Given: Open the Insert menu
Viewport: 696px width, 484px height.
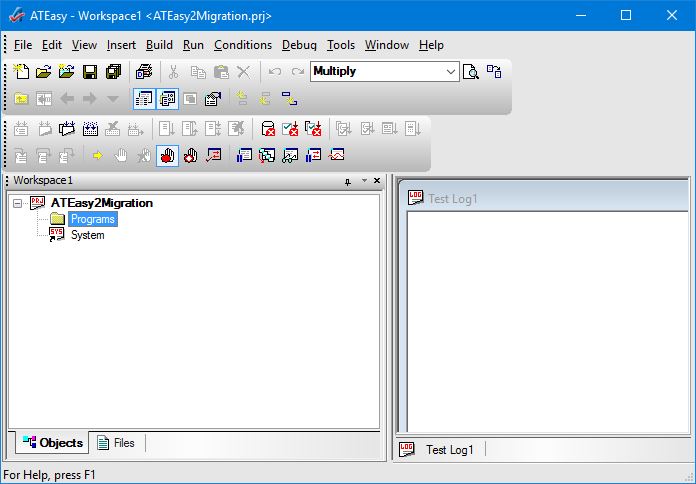Looking at the screenshot, I should [x=121, y=45].
